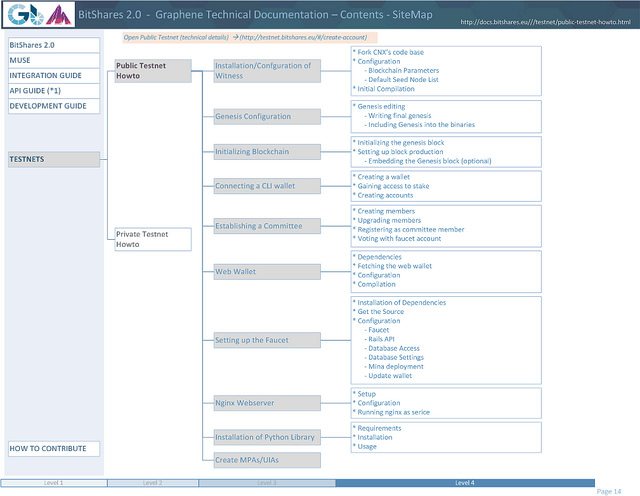Screen dimensions: 640x496
Task: Open Web Wallet node
Action: (x=267, y=271)
